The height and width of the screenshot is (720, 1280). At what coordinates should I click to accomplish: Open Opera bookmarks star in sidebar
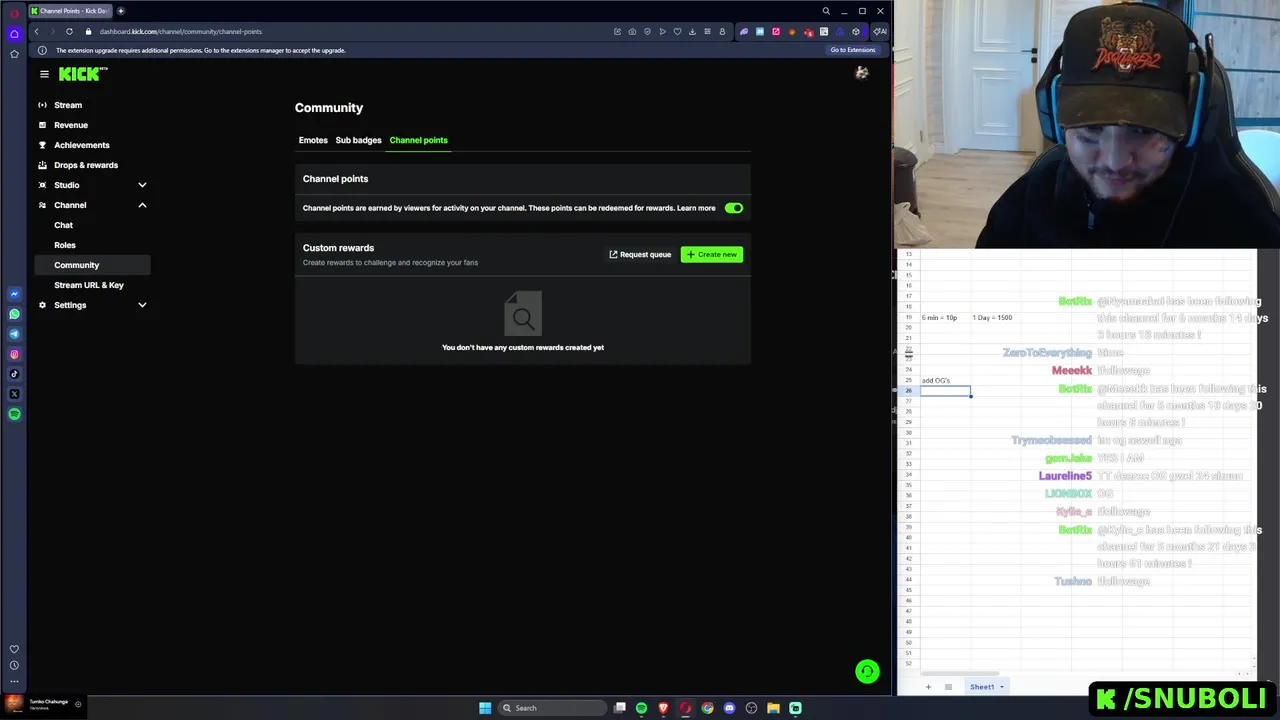click(x=14, y=53)
